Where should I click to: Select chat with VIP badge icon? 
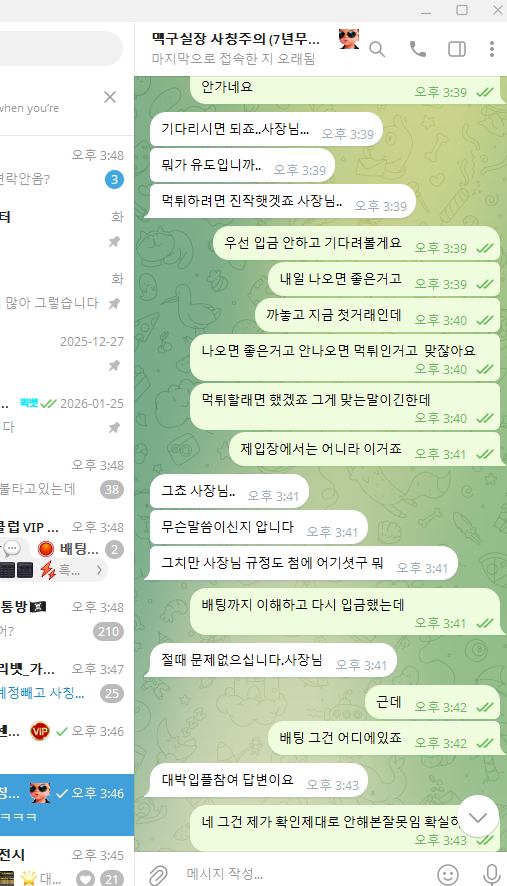coord(67,742)
